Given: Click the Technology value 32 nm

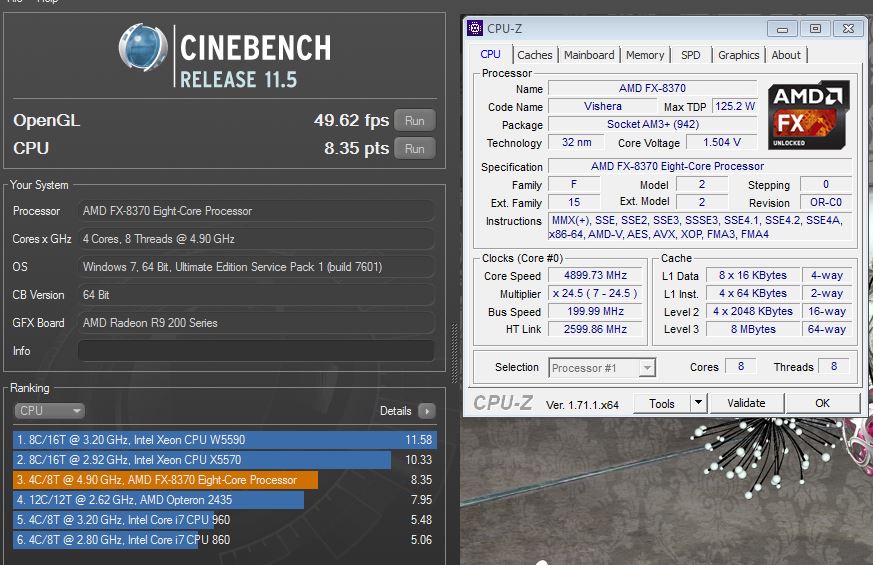Looking at the screenshot, I should click(576, 142).
